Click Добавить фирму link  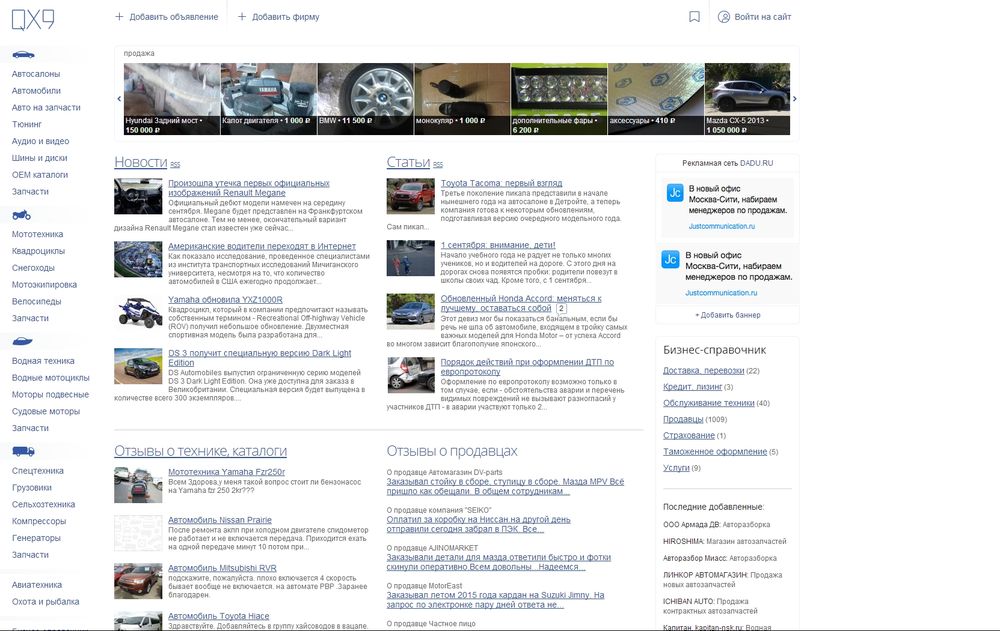click(x=279, y=17)
